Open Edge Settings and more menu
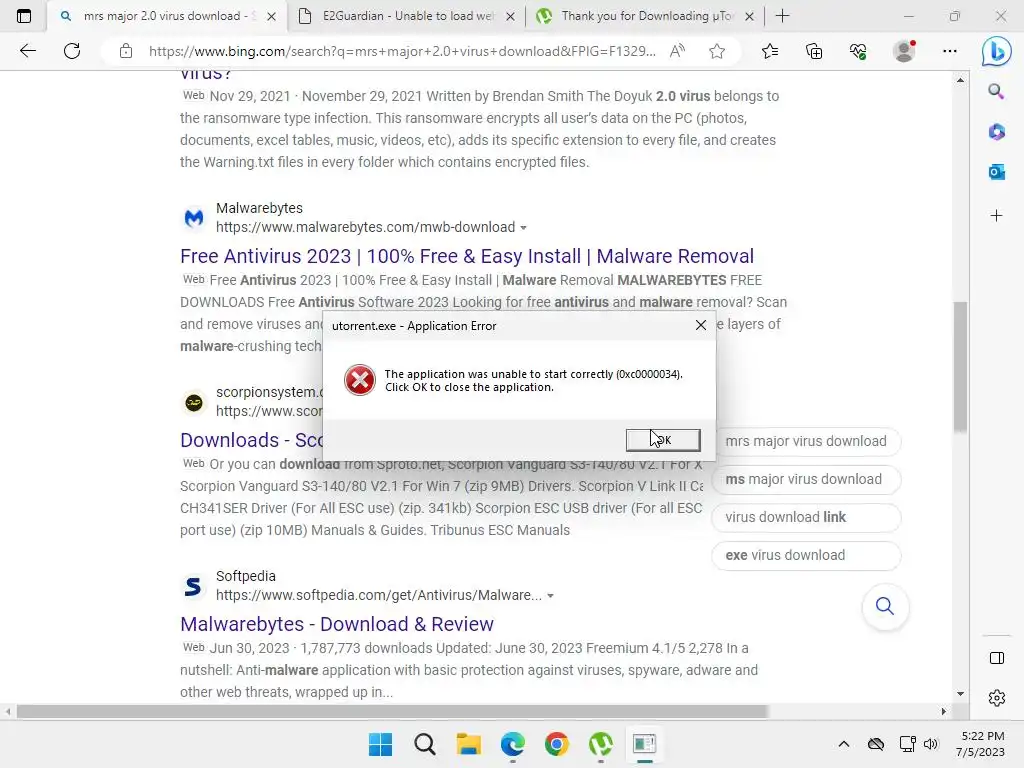The height and width of the screenshot is (768, 1024). coord(950,51)
